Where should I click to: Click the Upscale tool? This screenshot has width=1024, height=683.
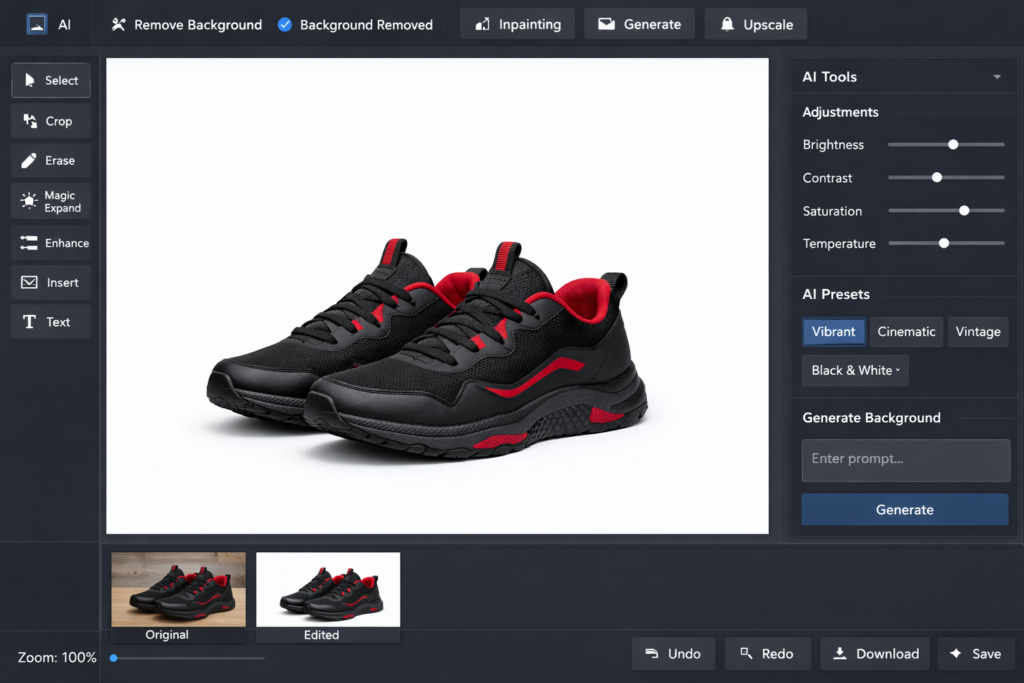755,23
